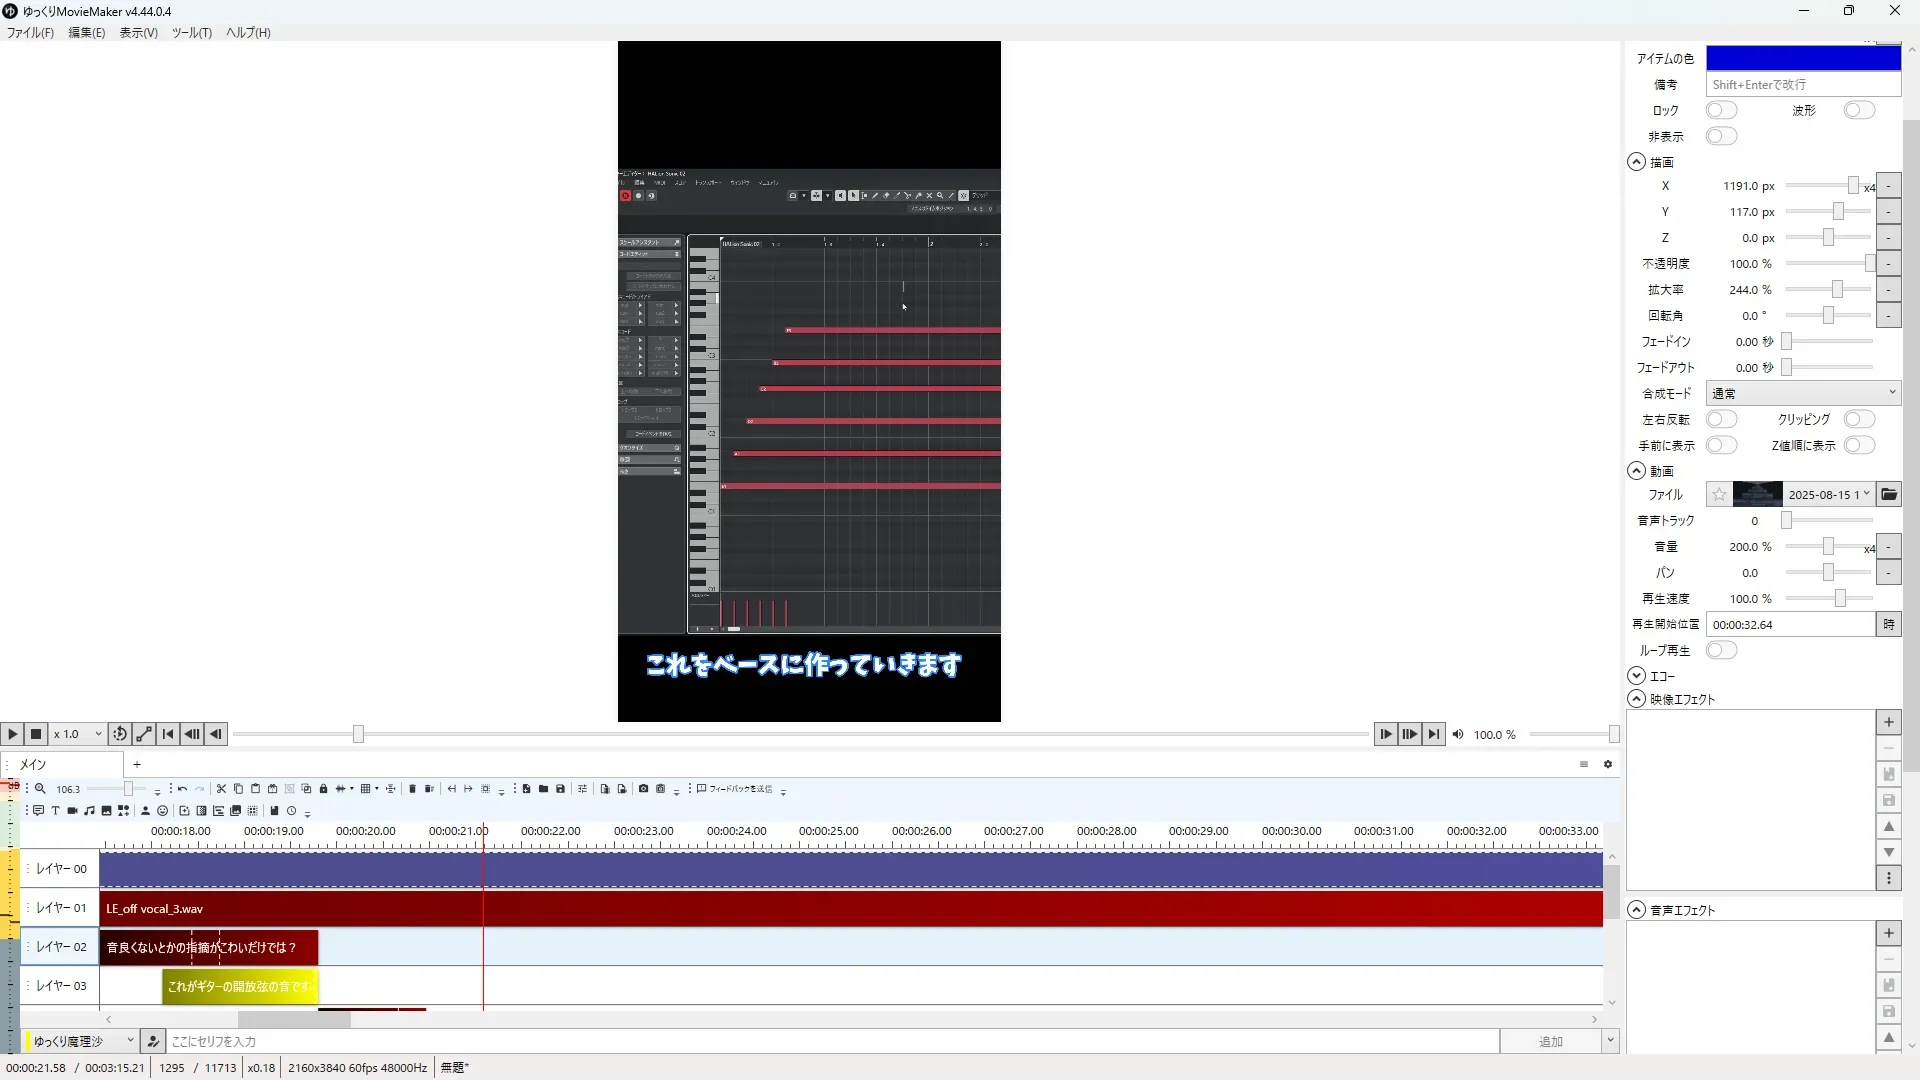Click the camera screenshot icon in toolbar
Screen dimensions: 1920x1080
coord(643,789)
